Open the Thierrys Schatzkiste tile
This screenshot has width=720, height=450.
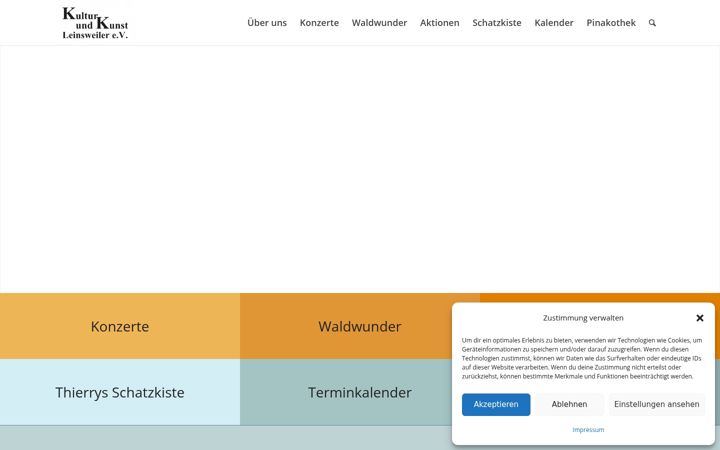pyautogui.click(x=120, y=393)
